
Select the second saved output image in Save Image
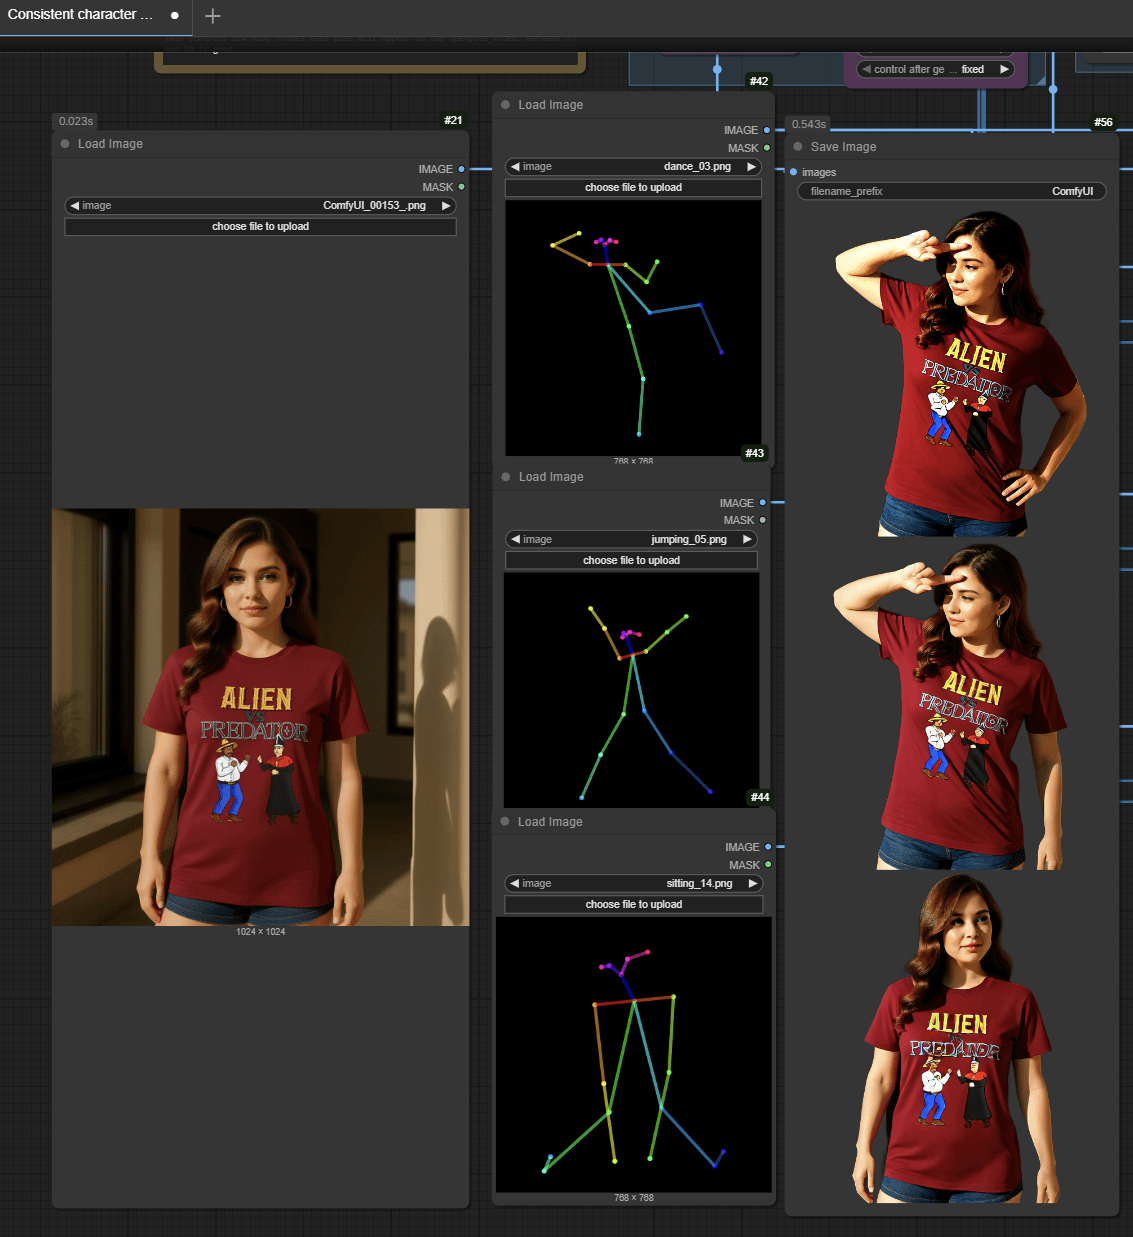[x=951, y=706]
